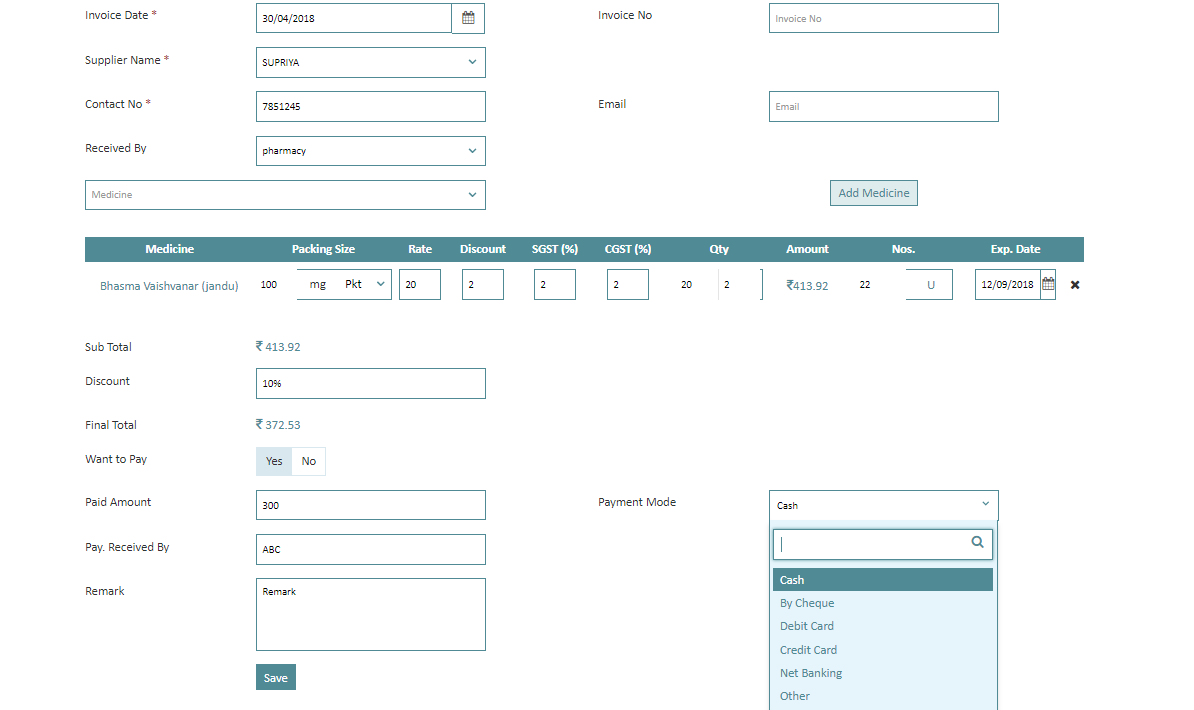Click the Save button
1194x710 pixels.
(x=276, y=677)
